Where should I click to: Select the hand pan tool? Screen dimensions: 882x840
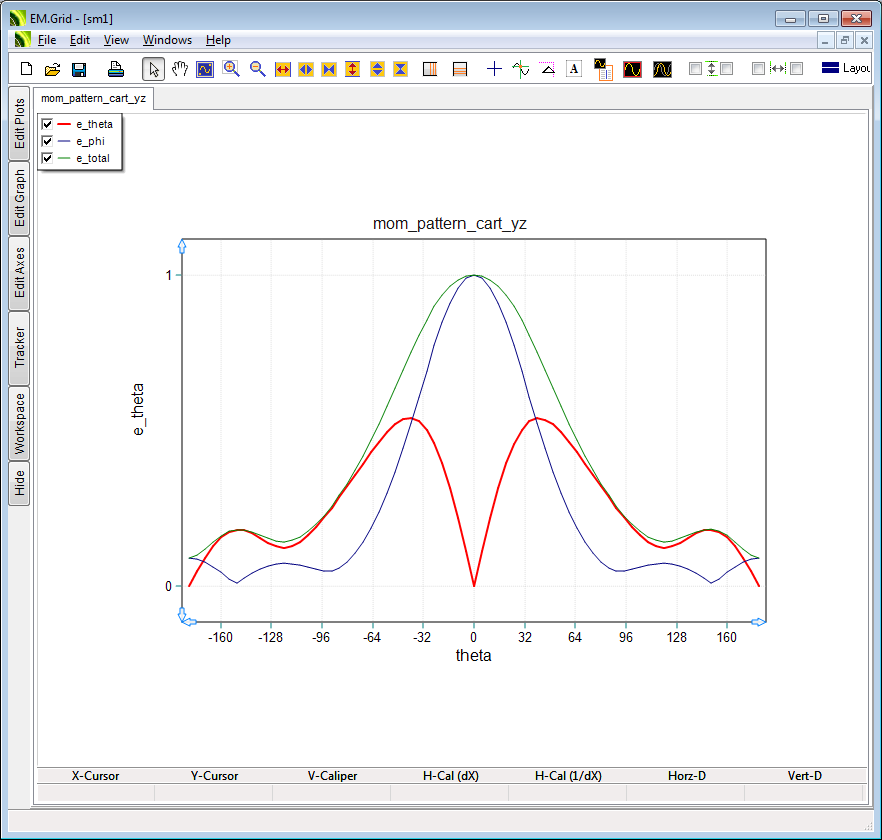(x=180, y=69)
